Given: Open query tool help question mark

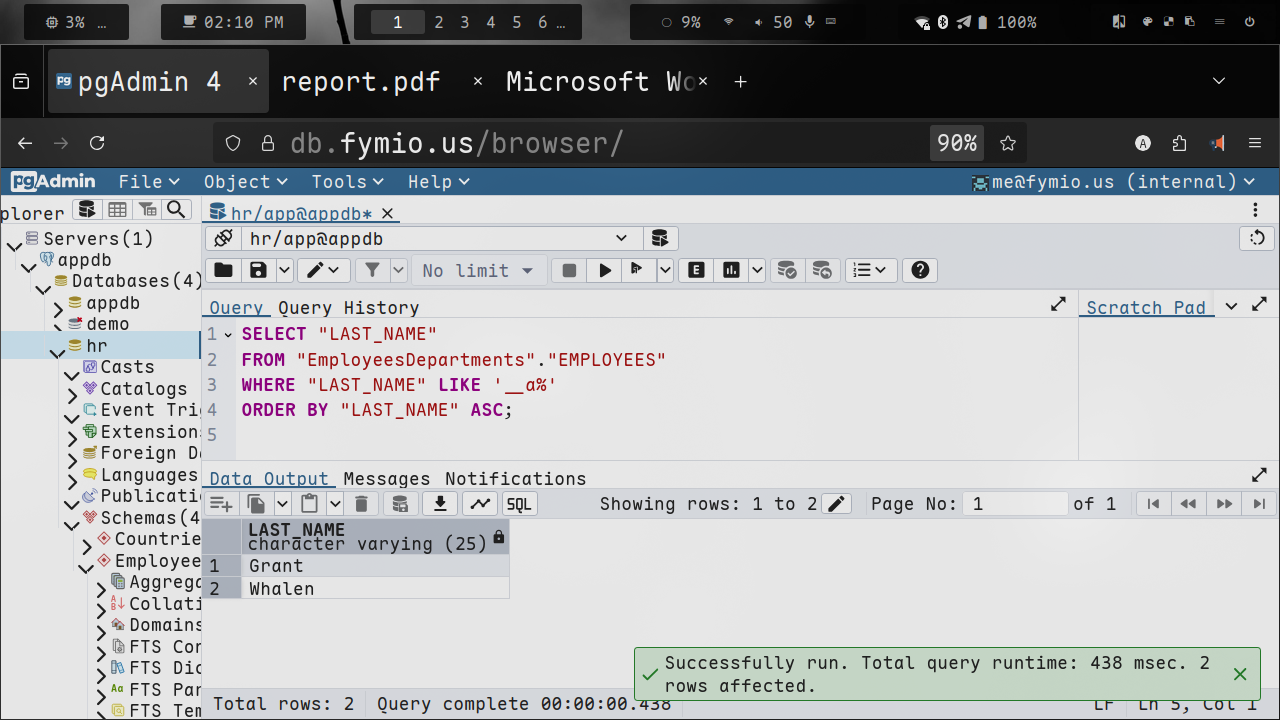Looking at the screenshot, I should click(x=920, y=270).
